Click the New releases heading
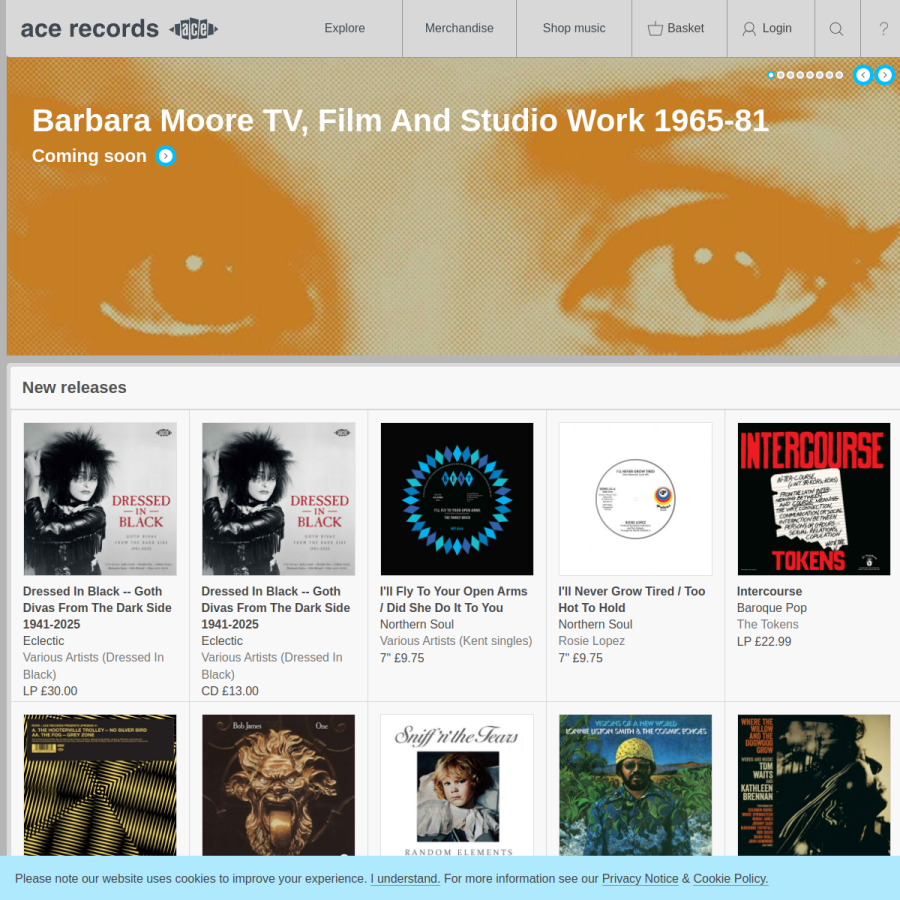 (74, 387)
